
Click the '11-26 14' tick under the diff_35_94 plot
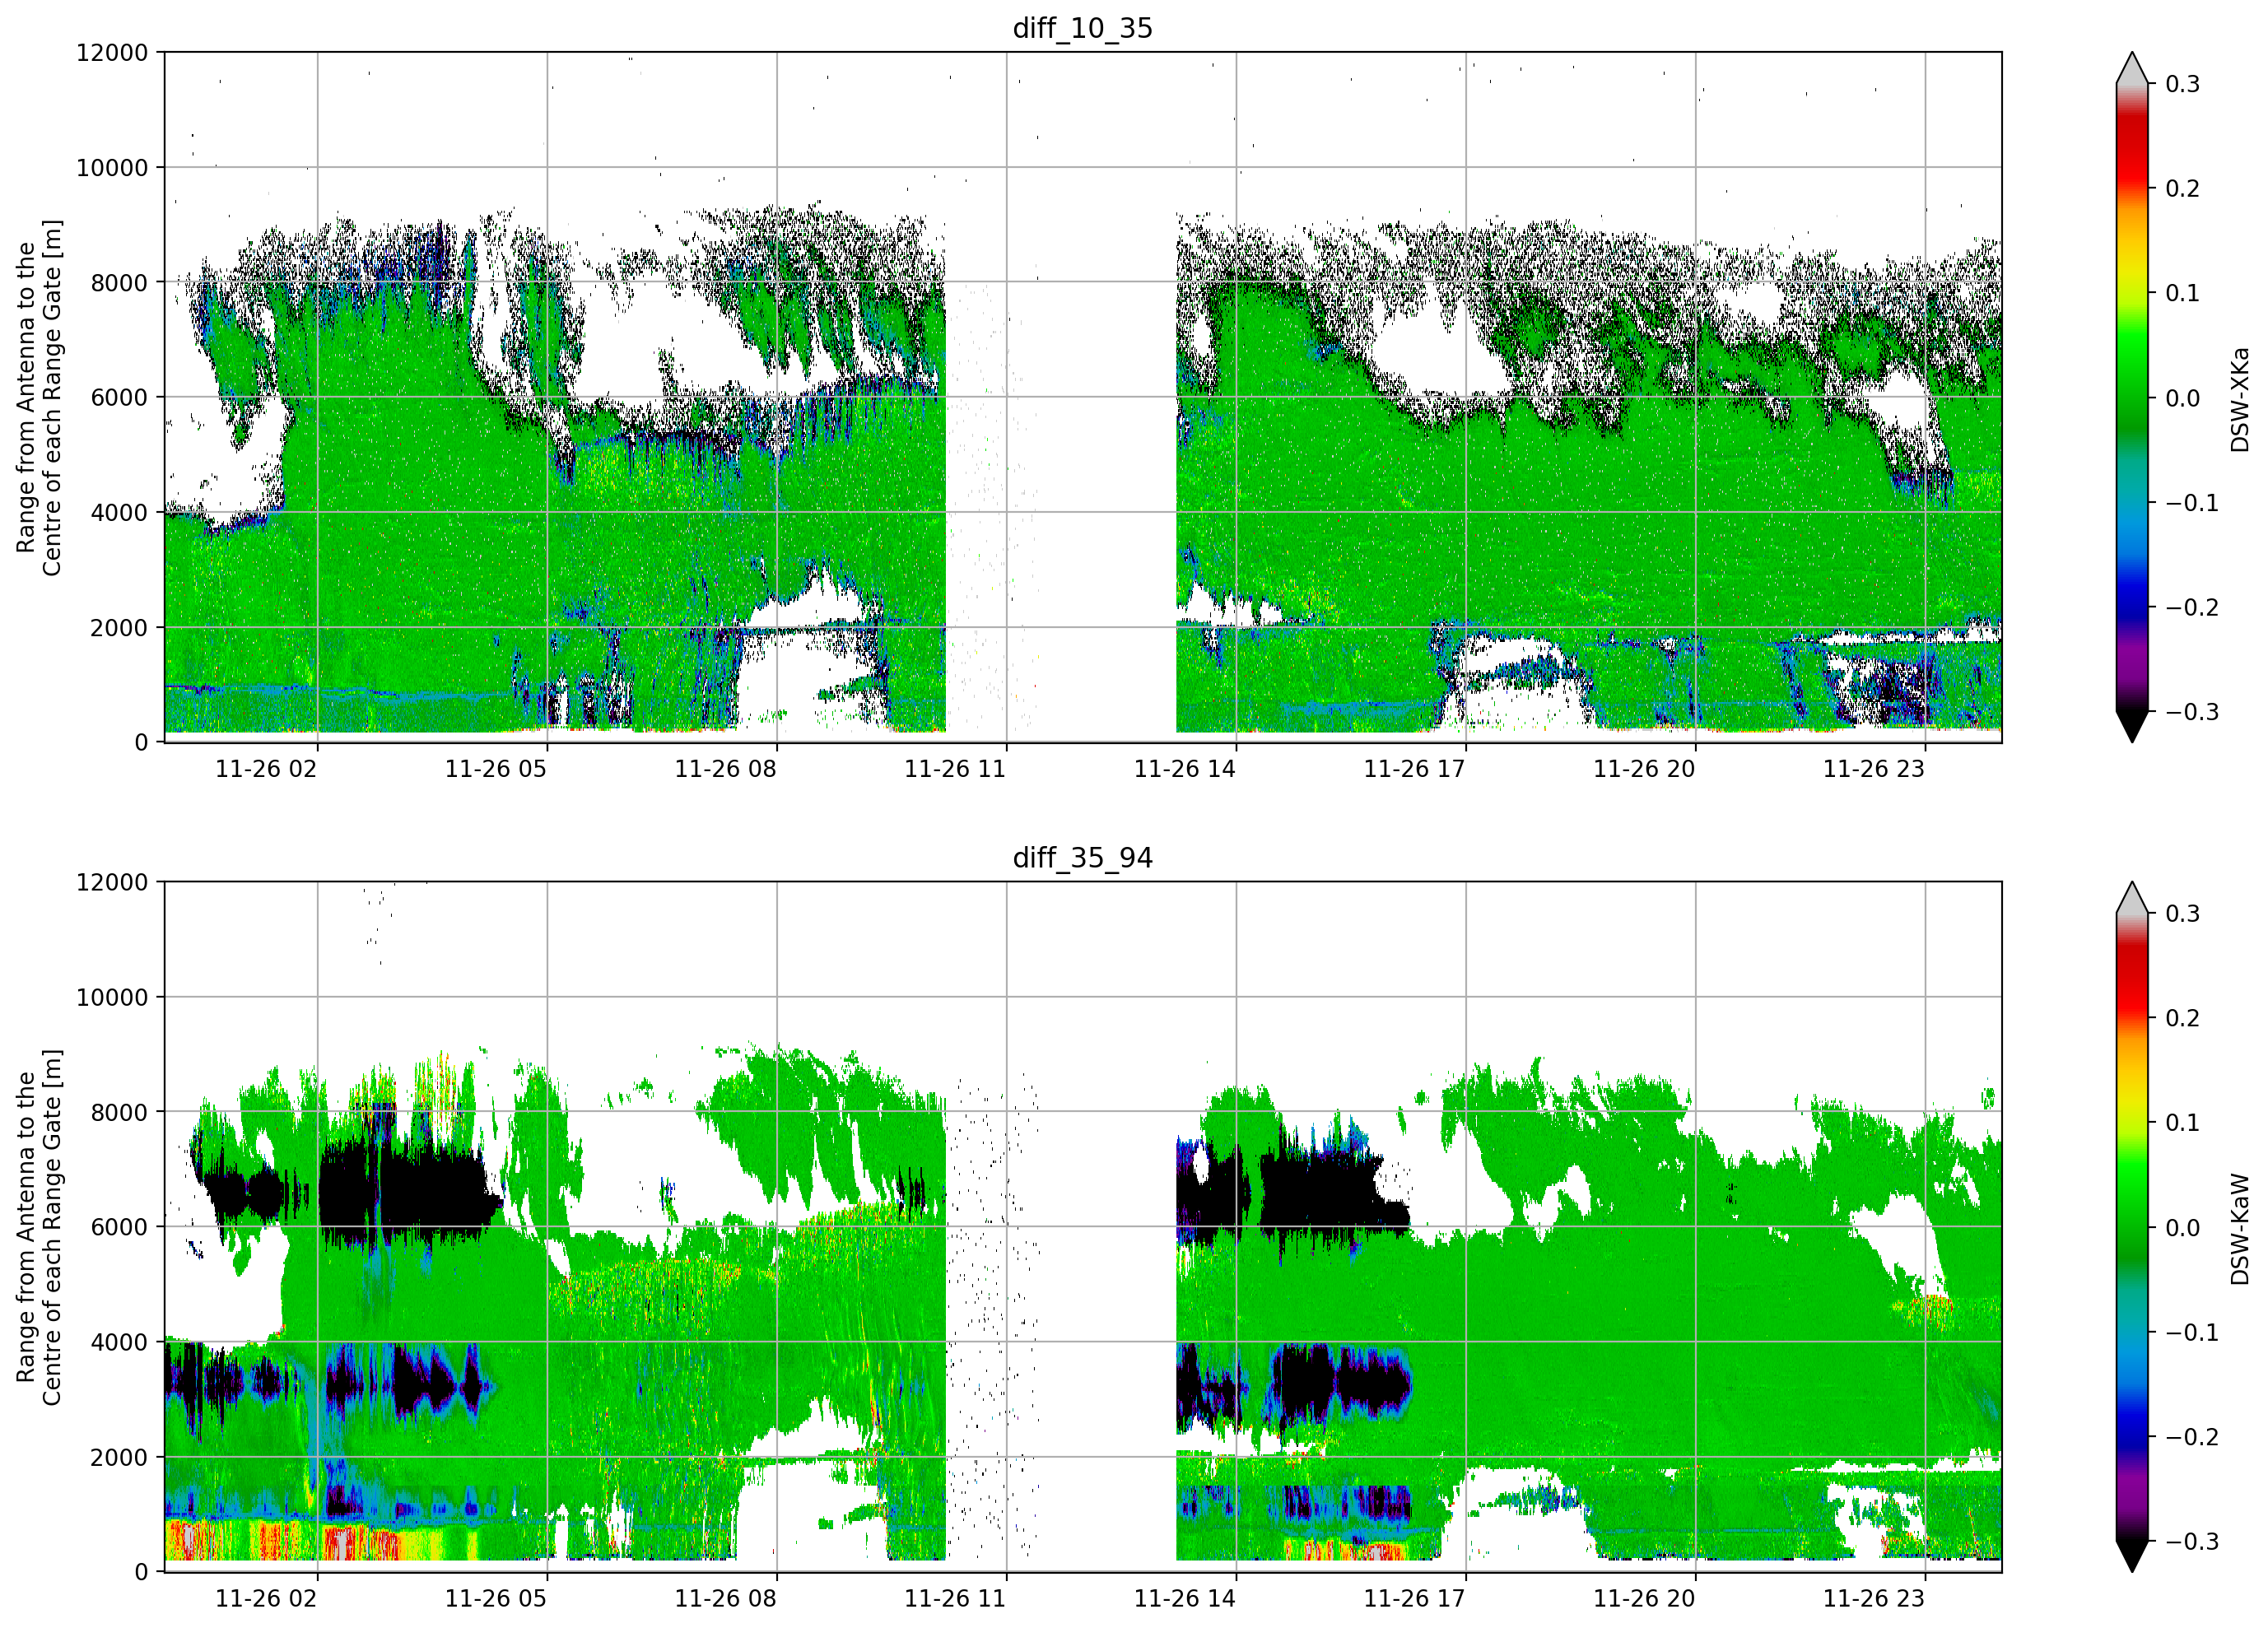tap(1185, 1598)
